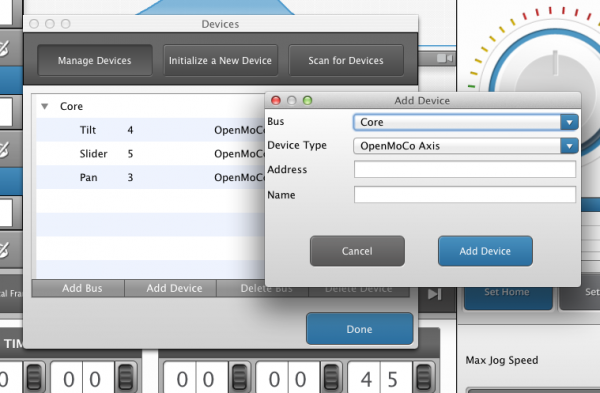Select the Scan for Devices tab
600x393 pixels.
(346, 60)
